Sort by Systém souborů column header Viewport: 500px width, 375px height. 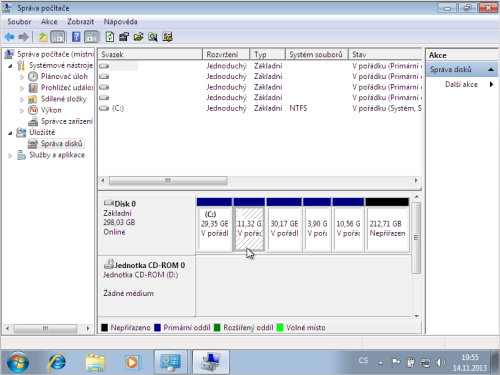point(317,54)
